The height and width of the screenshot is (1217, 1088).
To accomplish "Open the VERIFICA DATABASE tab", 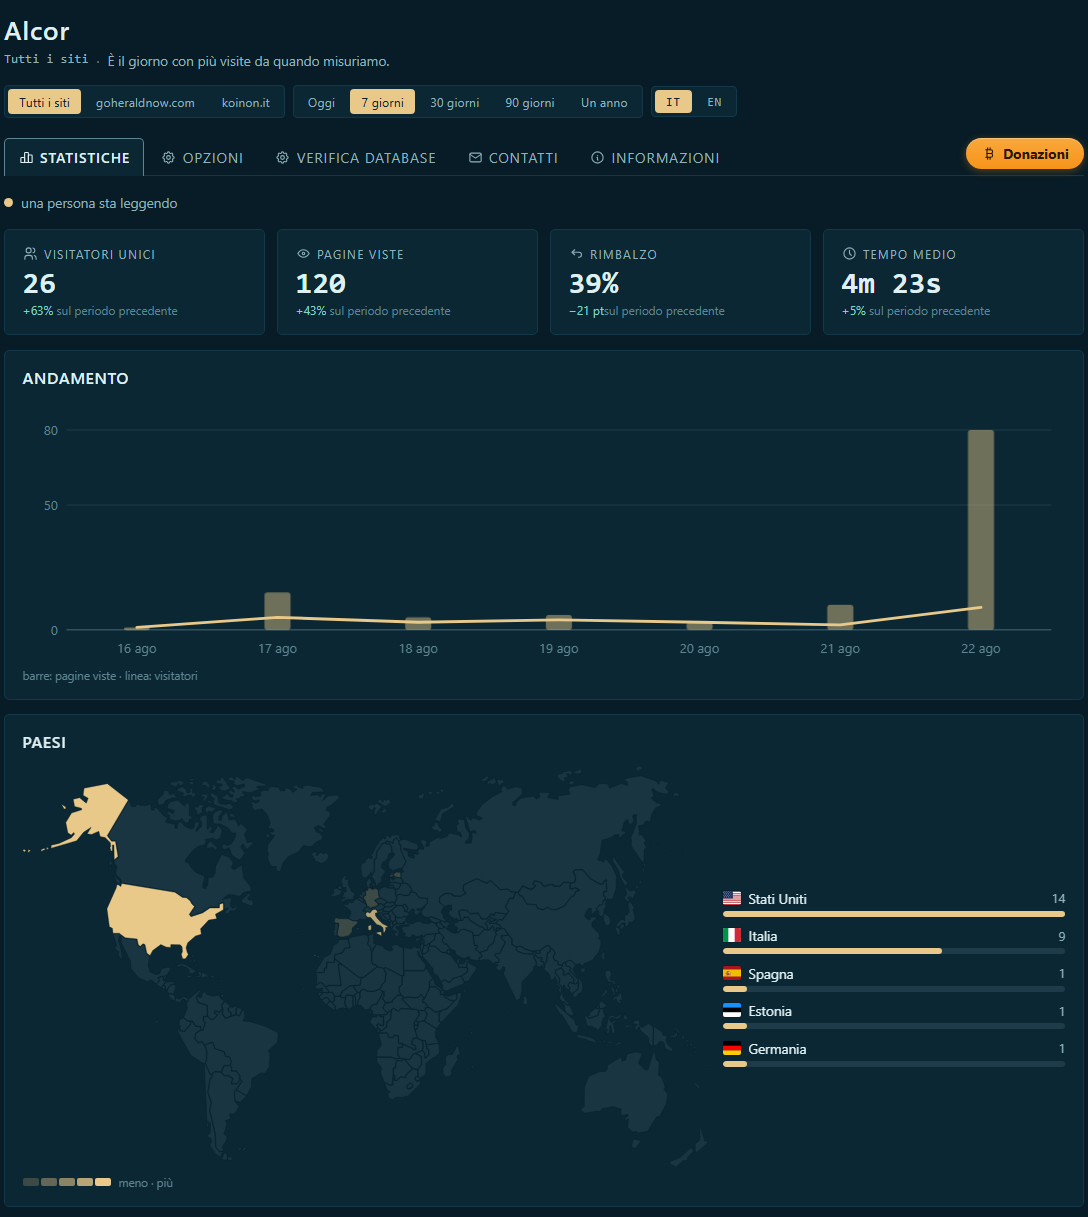I will pyautogui.click(x=356, y=158).
